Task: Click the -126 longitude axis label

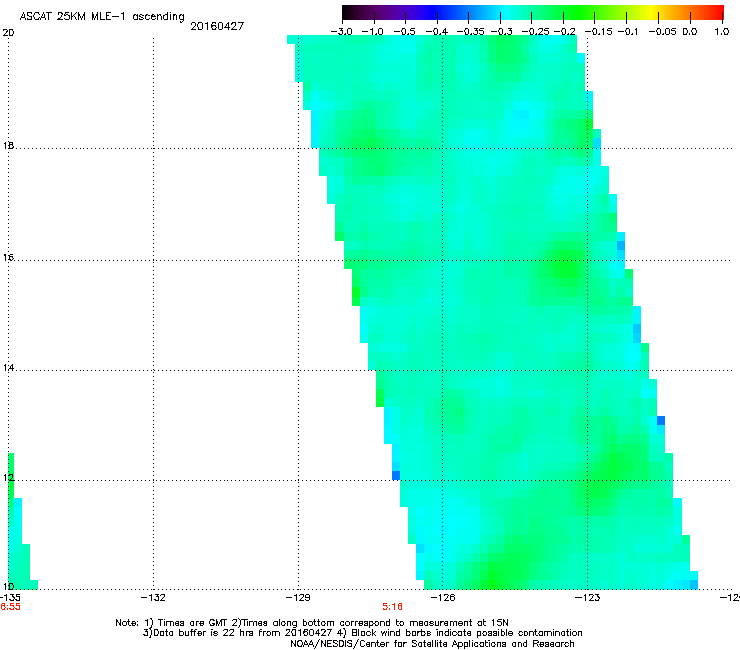Action: pyautogui.click(x=443, y=598)
